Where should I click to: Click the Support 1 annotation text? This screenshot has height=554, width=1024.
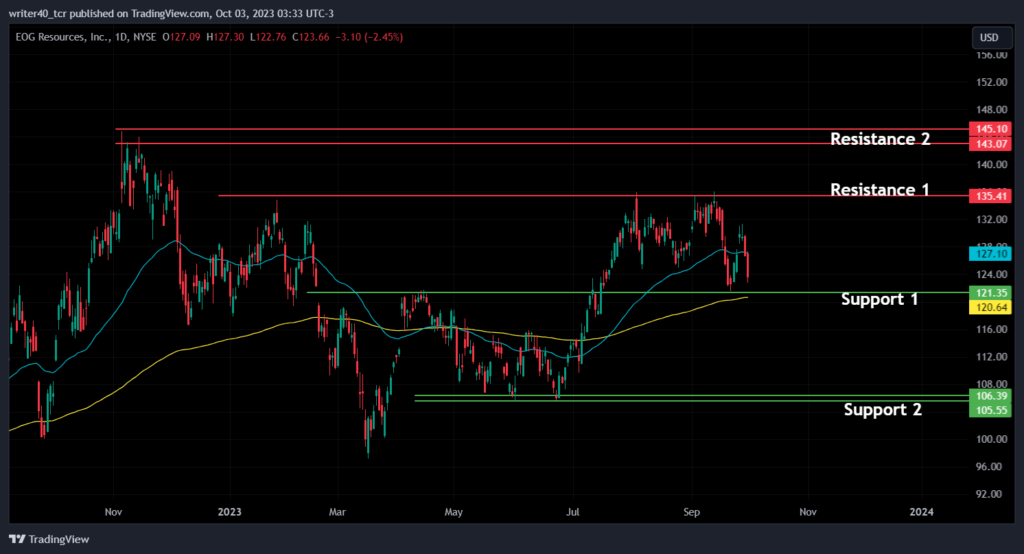tap(880, 299)
